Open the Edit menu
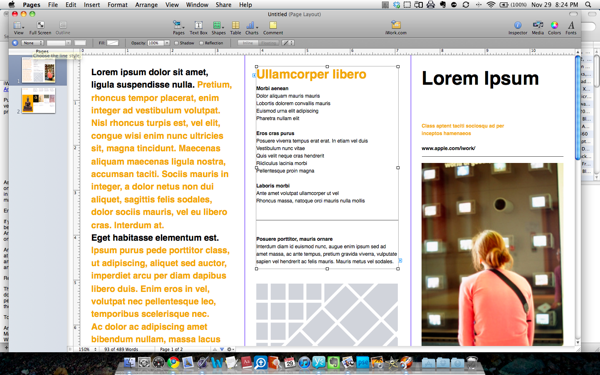 pyautogui.click(x=71, y=5)
